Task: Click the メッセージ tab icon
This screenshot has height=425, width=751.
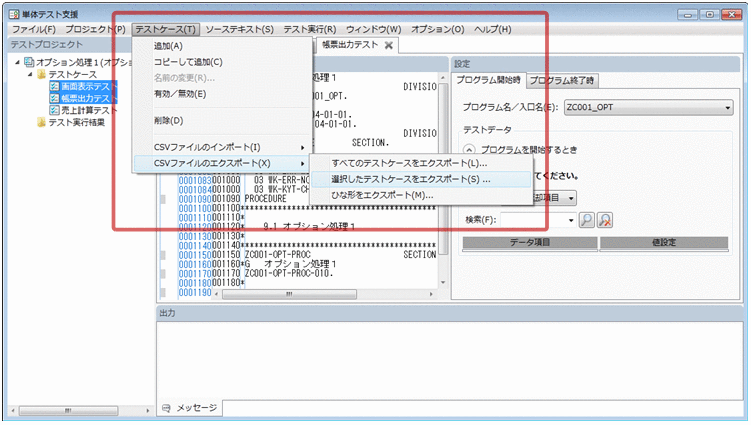Action: point(166,408)
